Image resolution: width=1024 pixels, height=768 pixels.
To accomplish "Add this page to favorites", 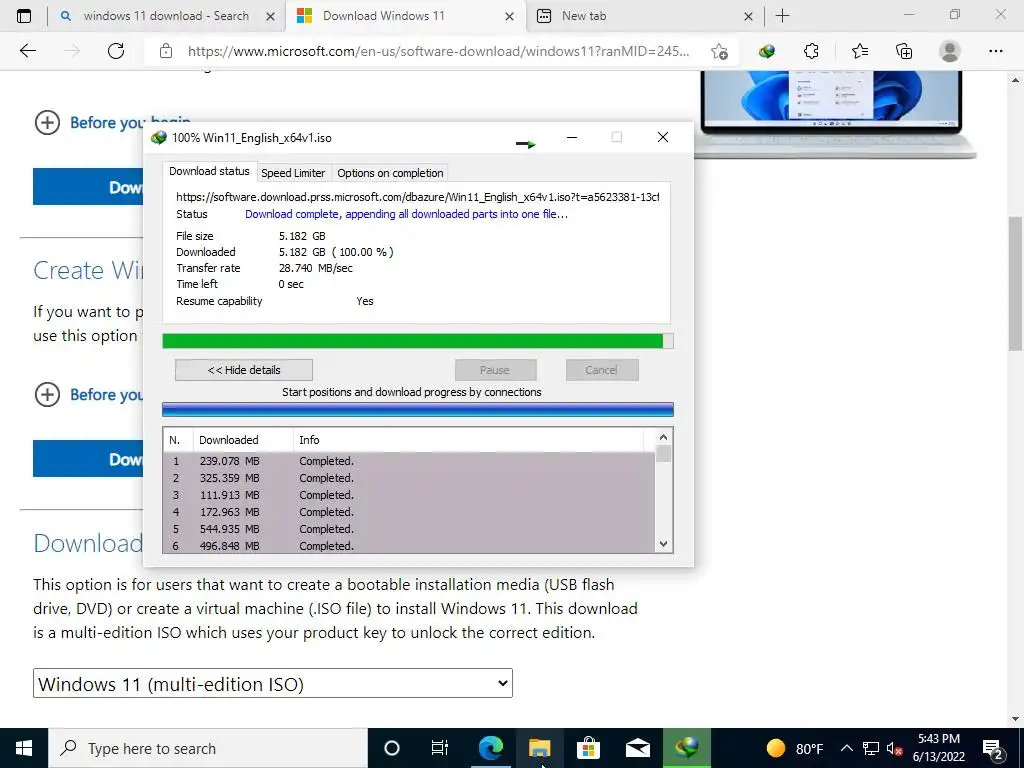I will coord(719,51).
